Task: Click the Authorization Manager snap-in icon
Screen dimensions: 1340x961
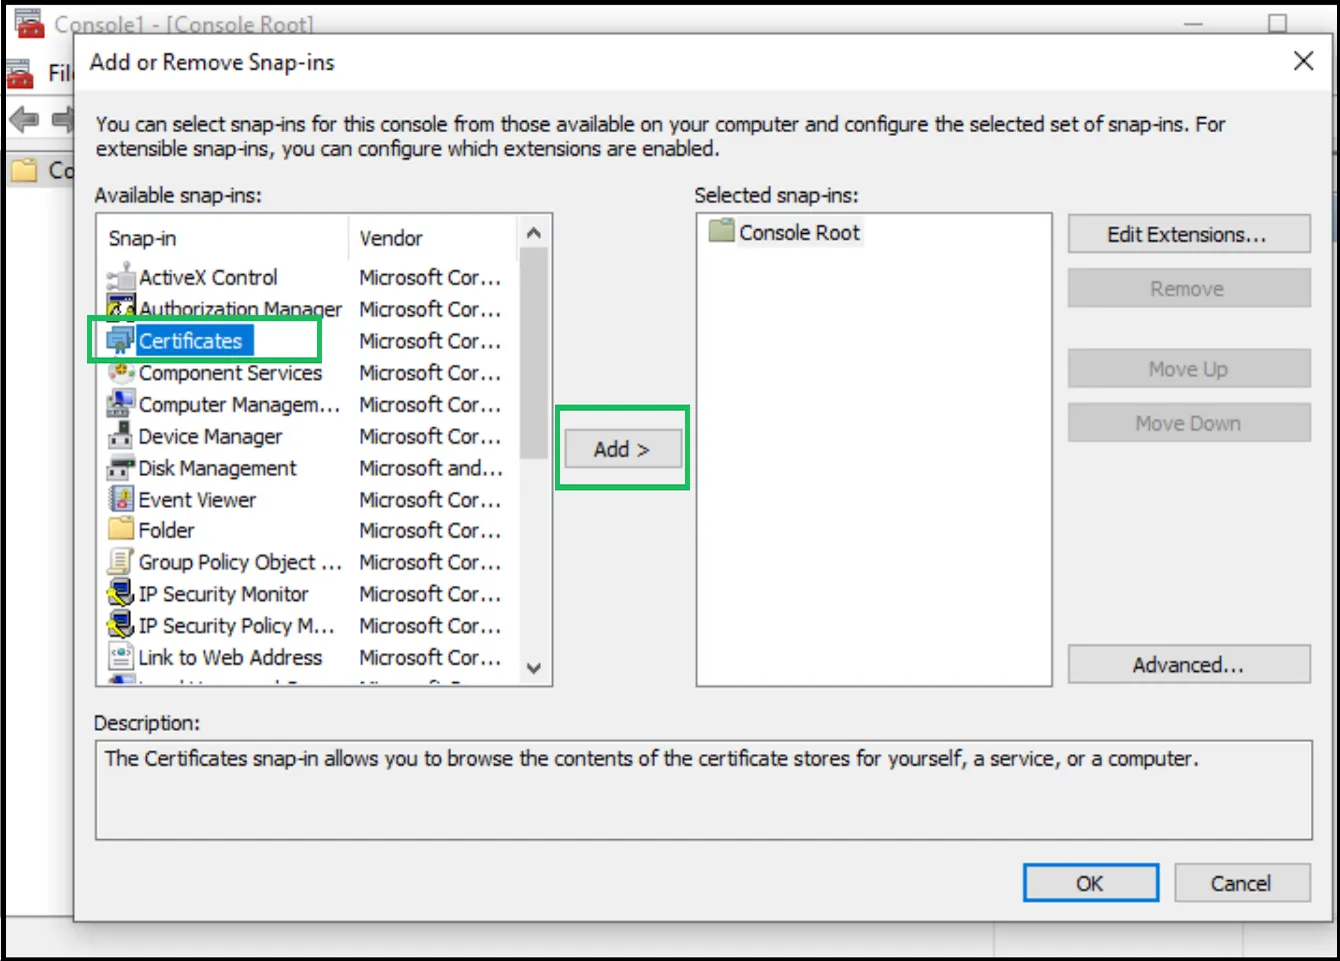Action: pos(121,309)
